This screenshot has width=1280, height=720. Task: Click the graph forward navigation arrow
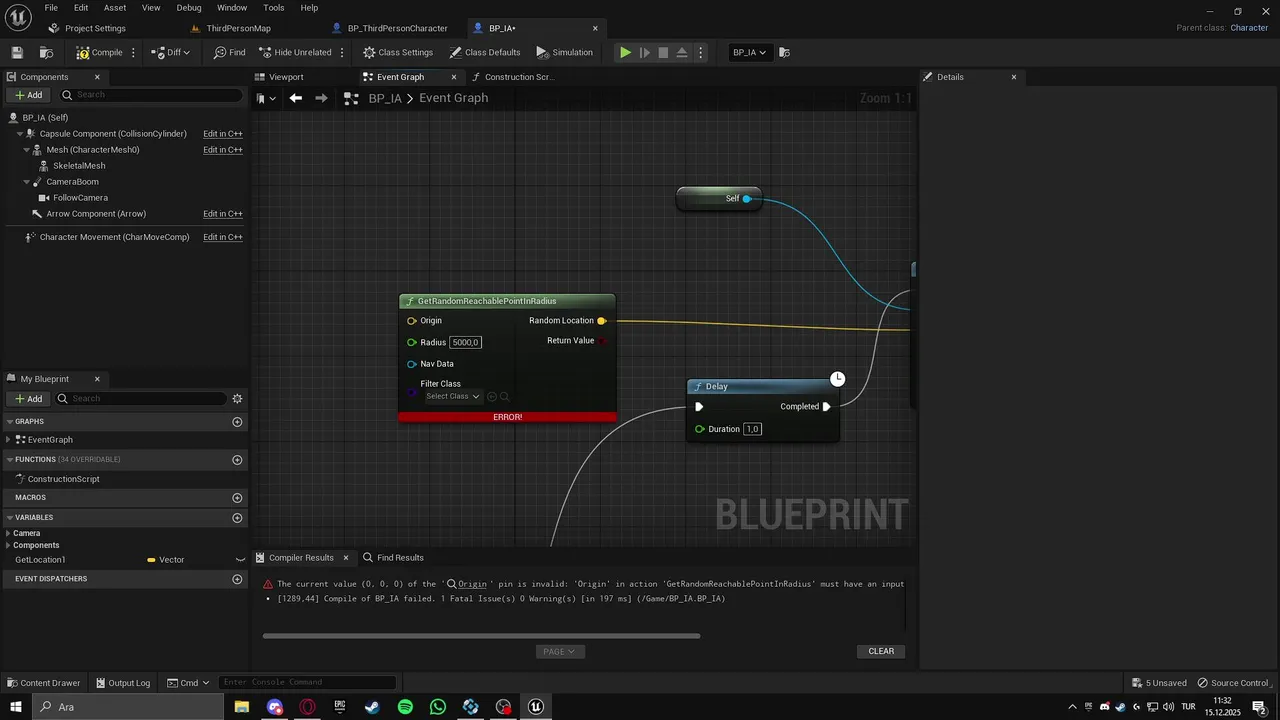(321, 98)
